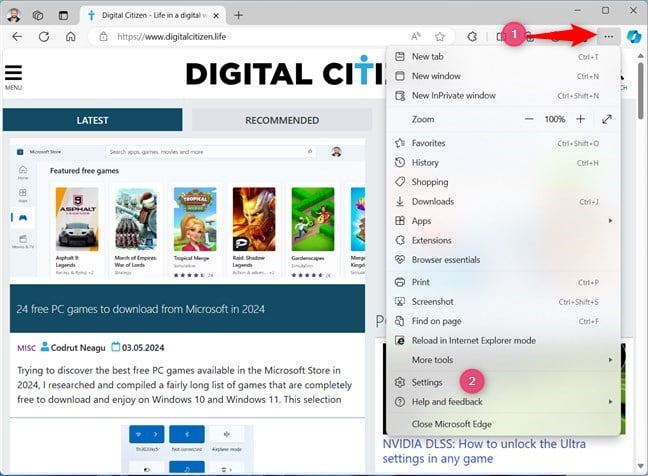Open the Edge profile avatar
Screen dimensions: 648x476
tap(14, 15)
